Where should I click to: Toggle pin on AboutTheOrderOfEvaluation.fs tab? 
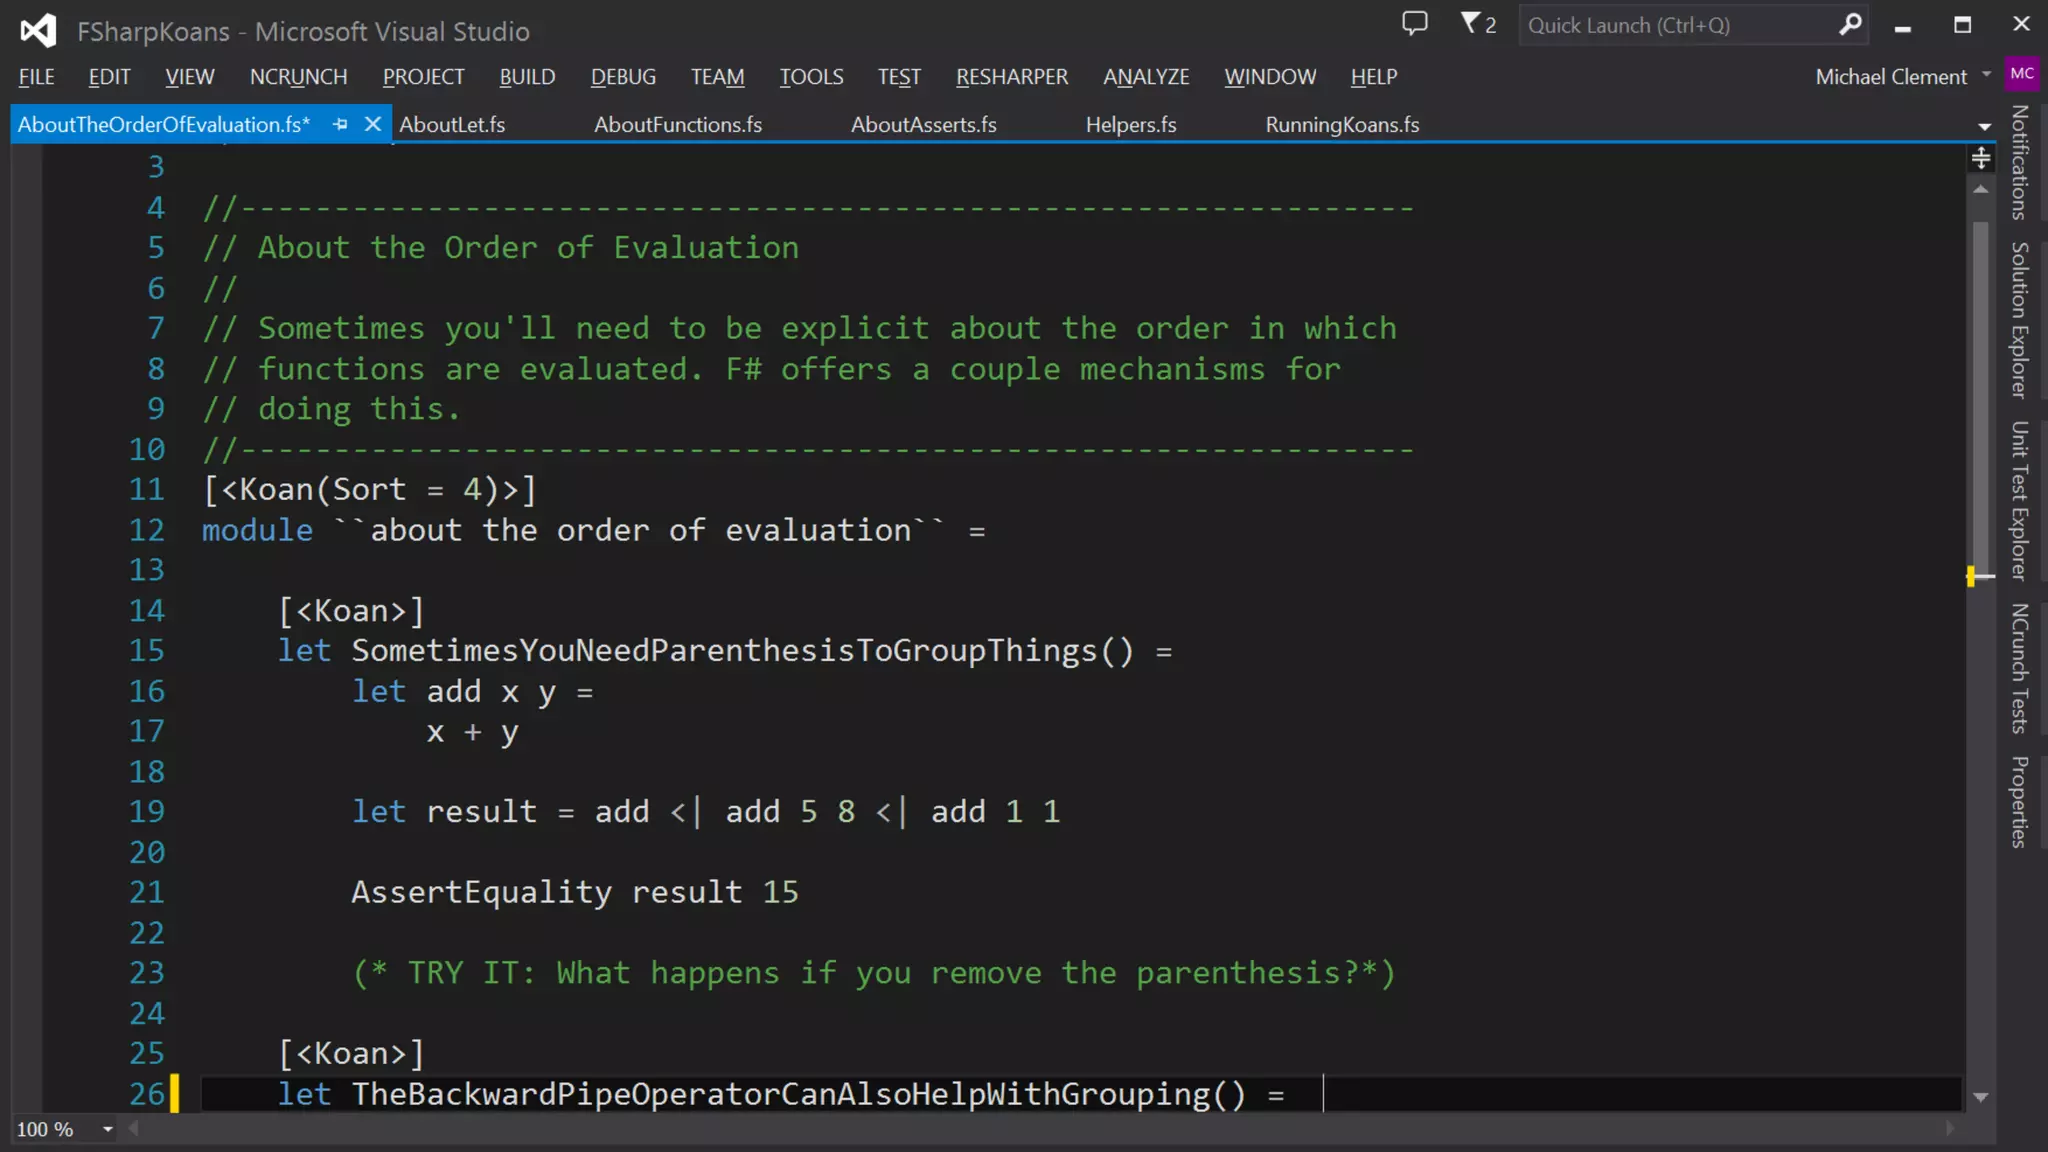340,124
